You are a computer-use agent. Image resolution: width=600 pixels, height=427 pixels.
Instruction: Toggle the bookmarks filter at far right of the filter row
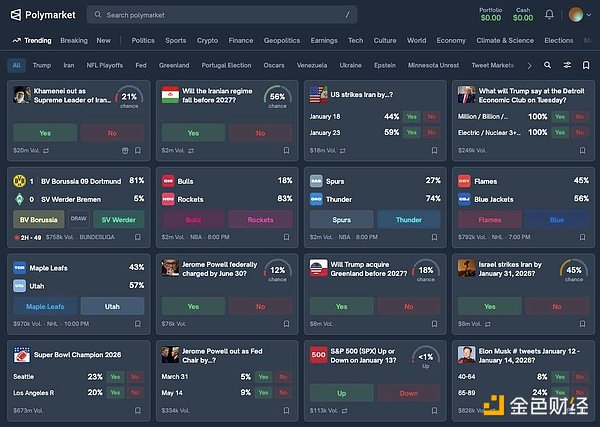[x=586, y=65]
